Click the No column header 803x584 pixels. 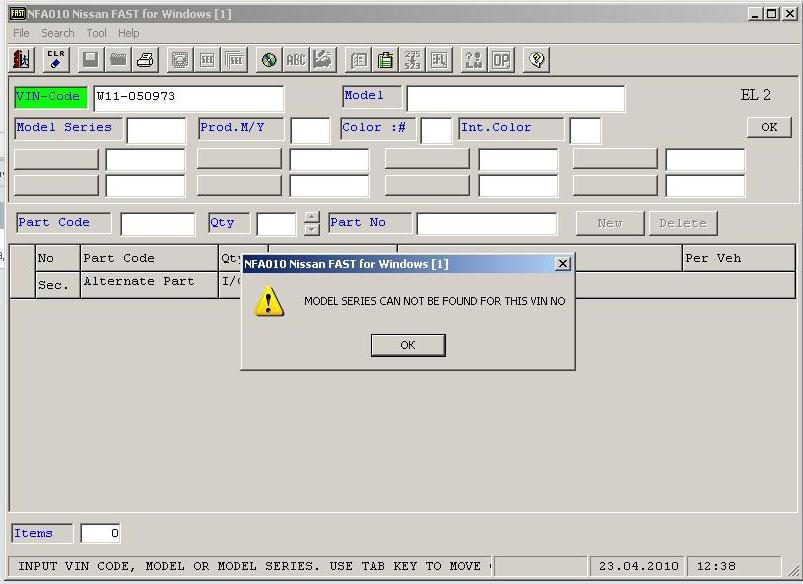click(58, 258)
